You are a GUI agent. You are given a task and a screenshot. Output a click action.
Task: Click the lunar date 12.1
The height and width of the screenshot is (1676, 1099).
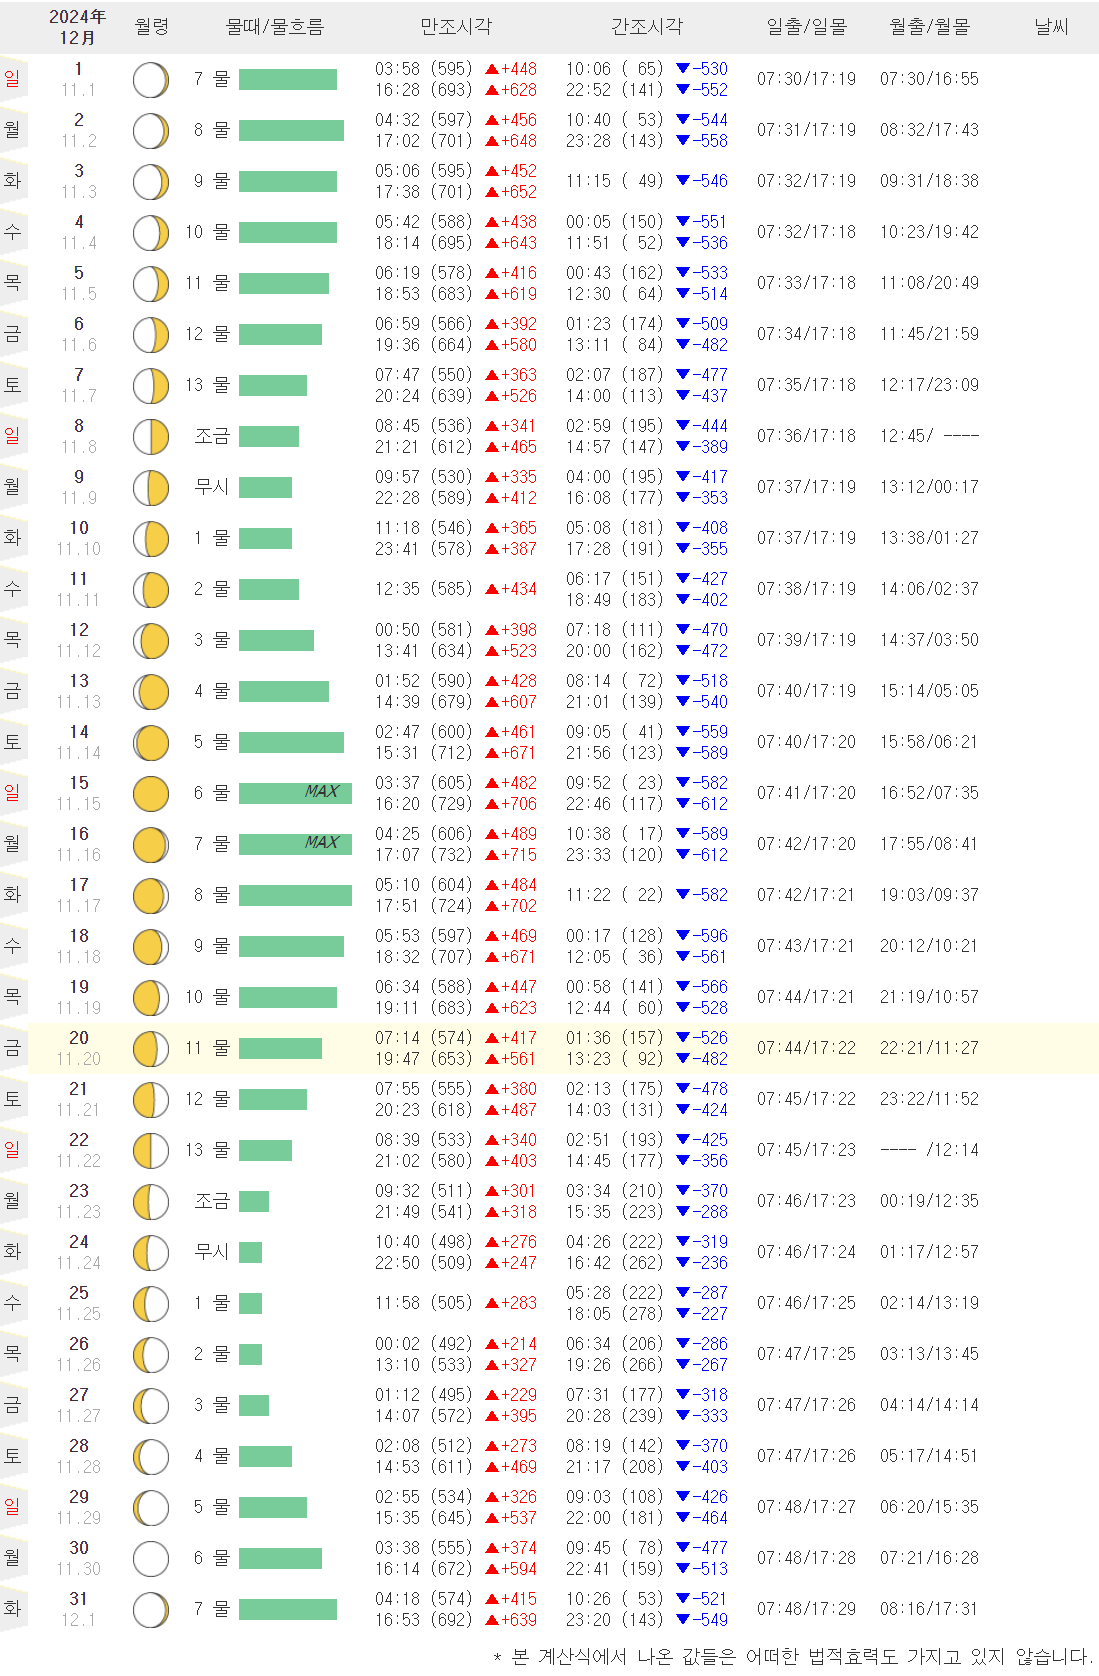79,1620
